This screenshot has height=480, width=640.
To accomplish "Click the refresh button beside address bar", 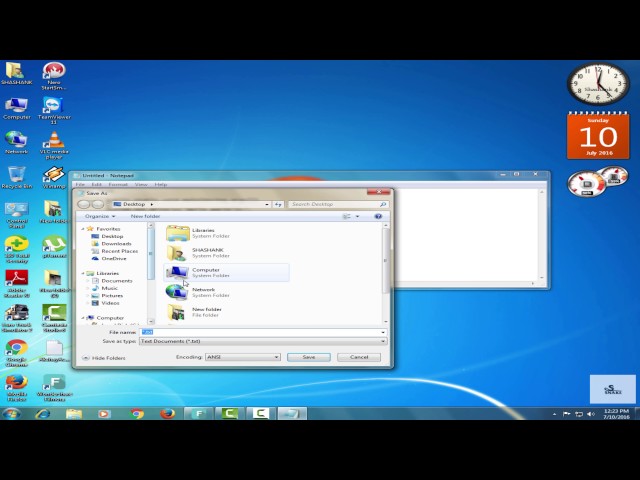I will 278,204.
